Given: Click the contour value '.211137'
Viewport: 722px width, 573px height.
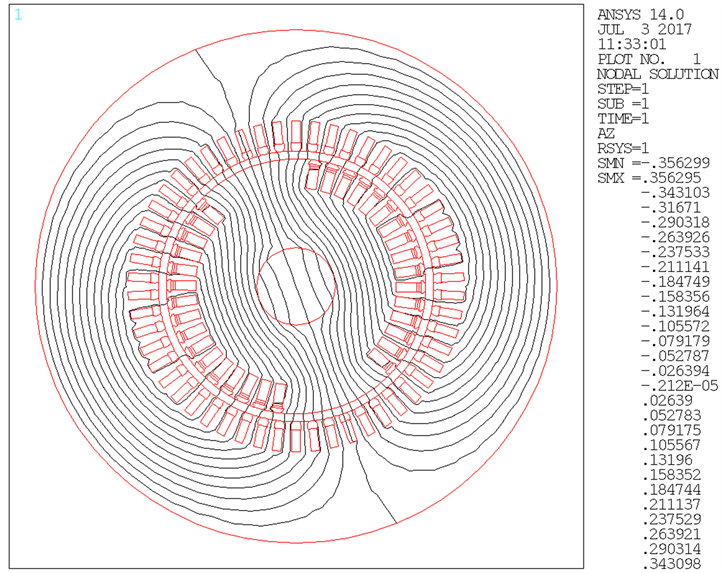Looking at the screenshot, I should coord(672,504).
